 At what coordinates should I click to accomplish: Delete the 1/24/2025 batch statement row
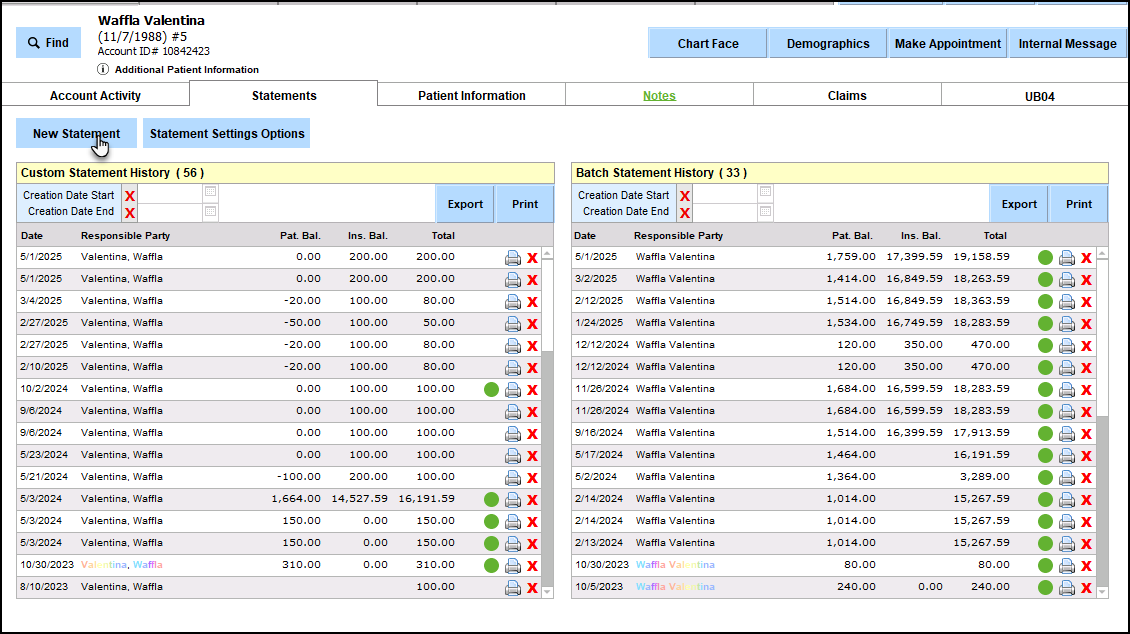[1086, 323]
